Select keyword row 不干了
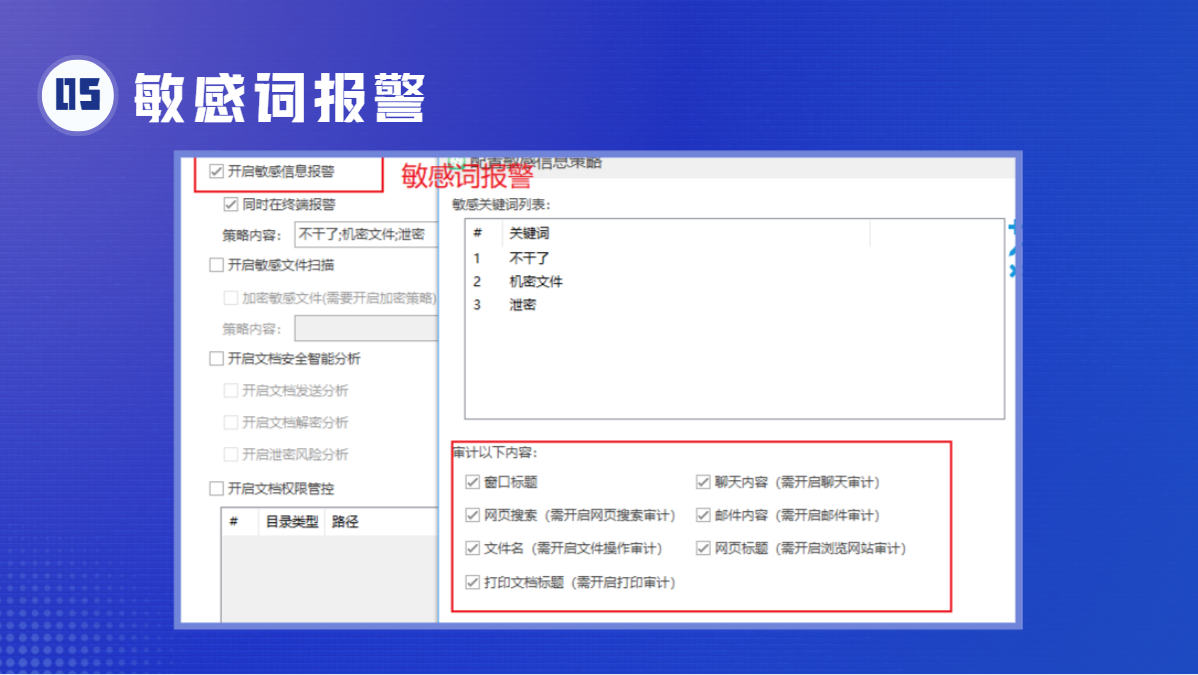 click(x=529, y=258)
